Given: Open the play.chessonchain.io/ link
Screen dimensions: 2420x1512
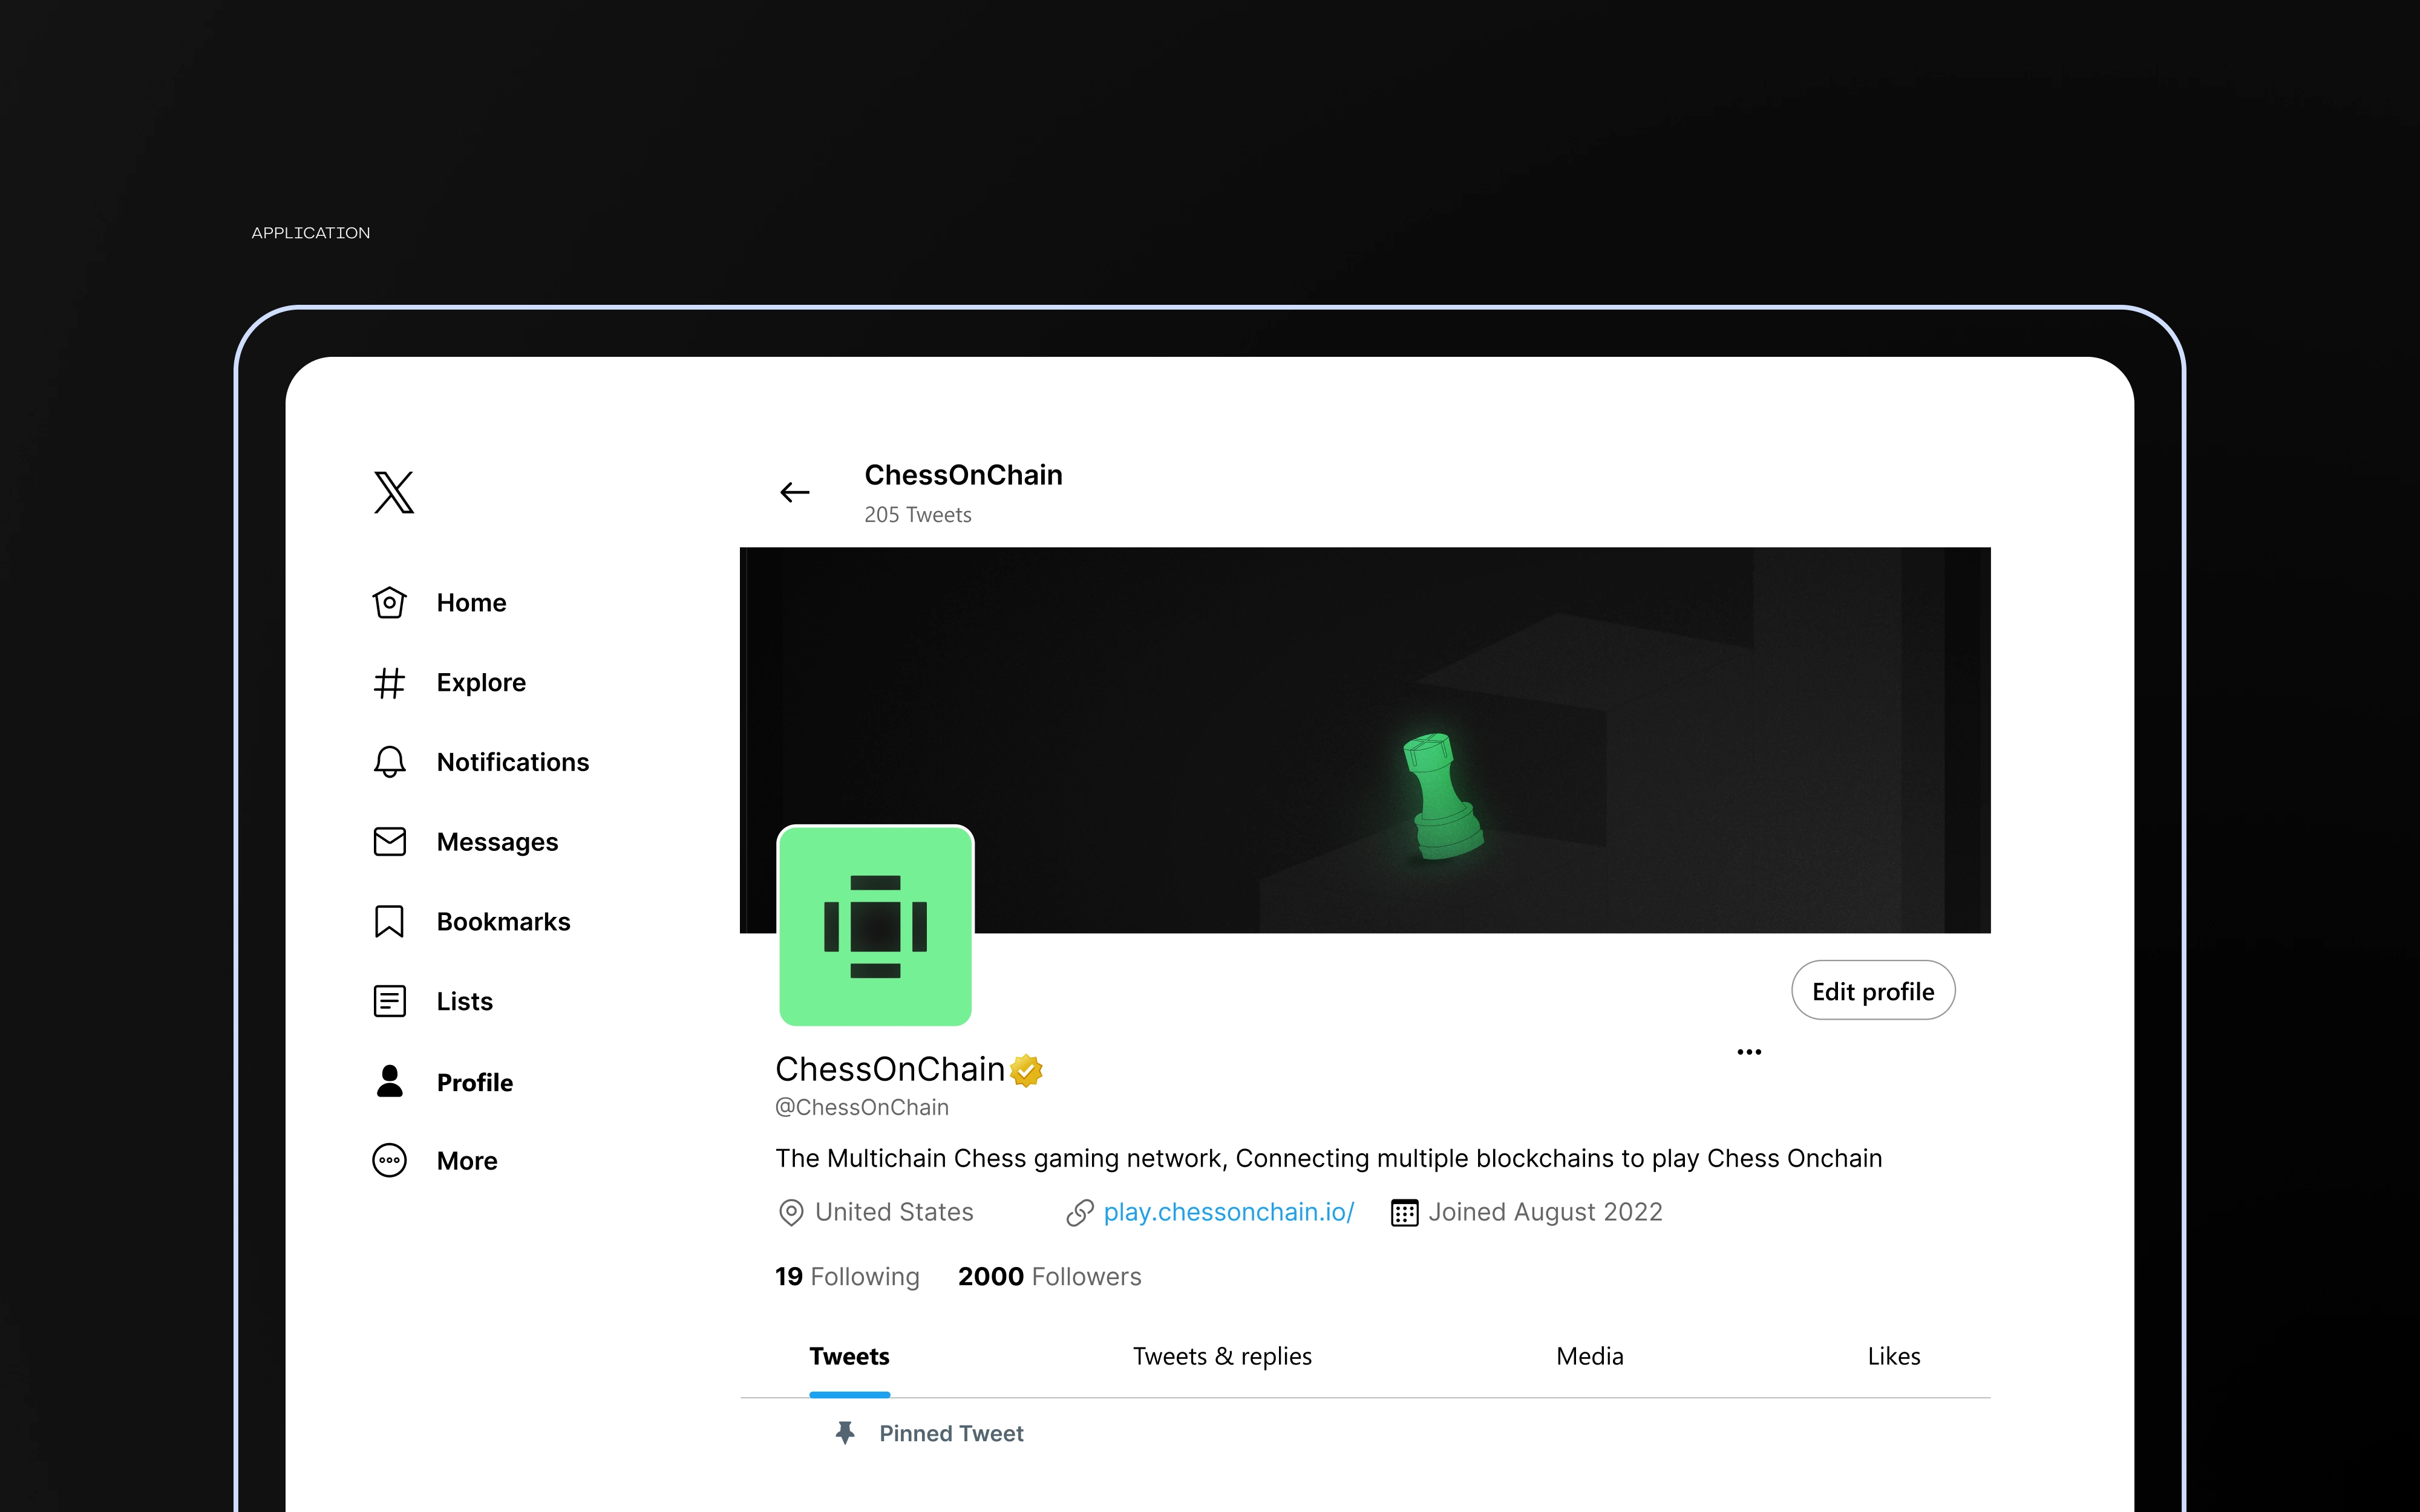Looking at the screenshot, I should pos(1229,1212).
